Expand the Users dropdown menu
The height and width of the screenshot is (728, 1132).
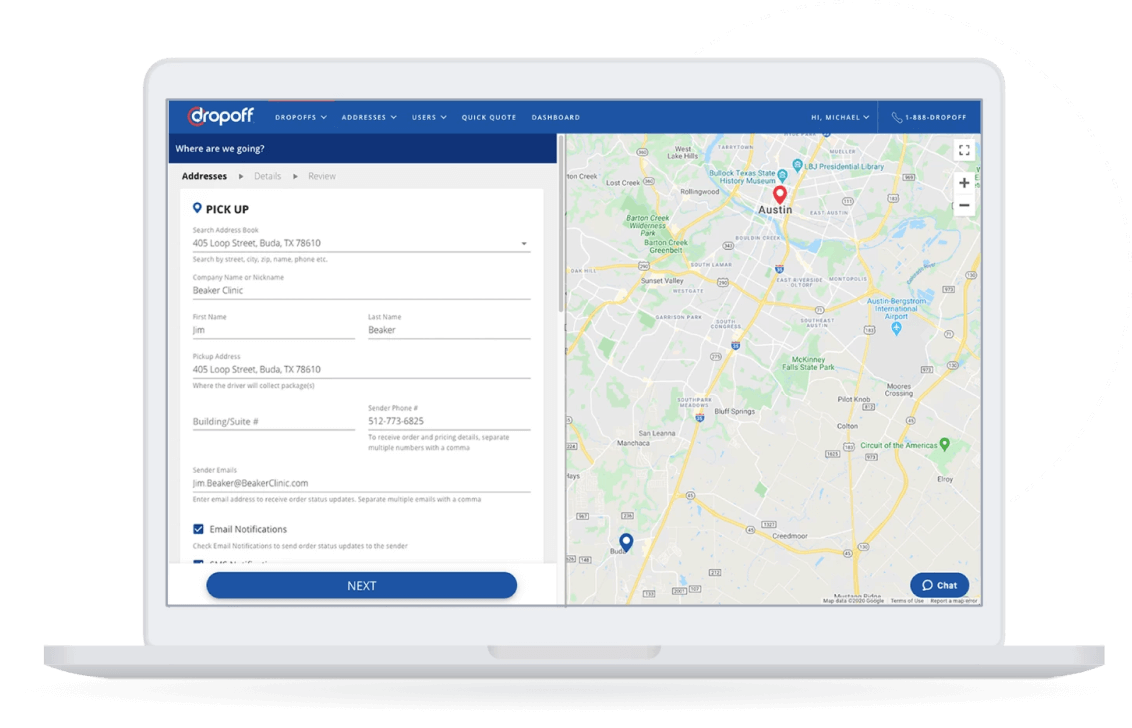pos(429,118)
